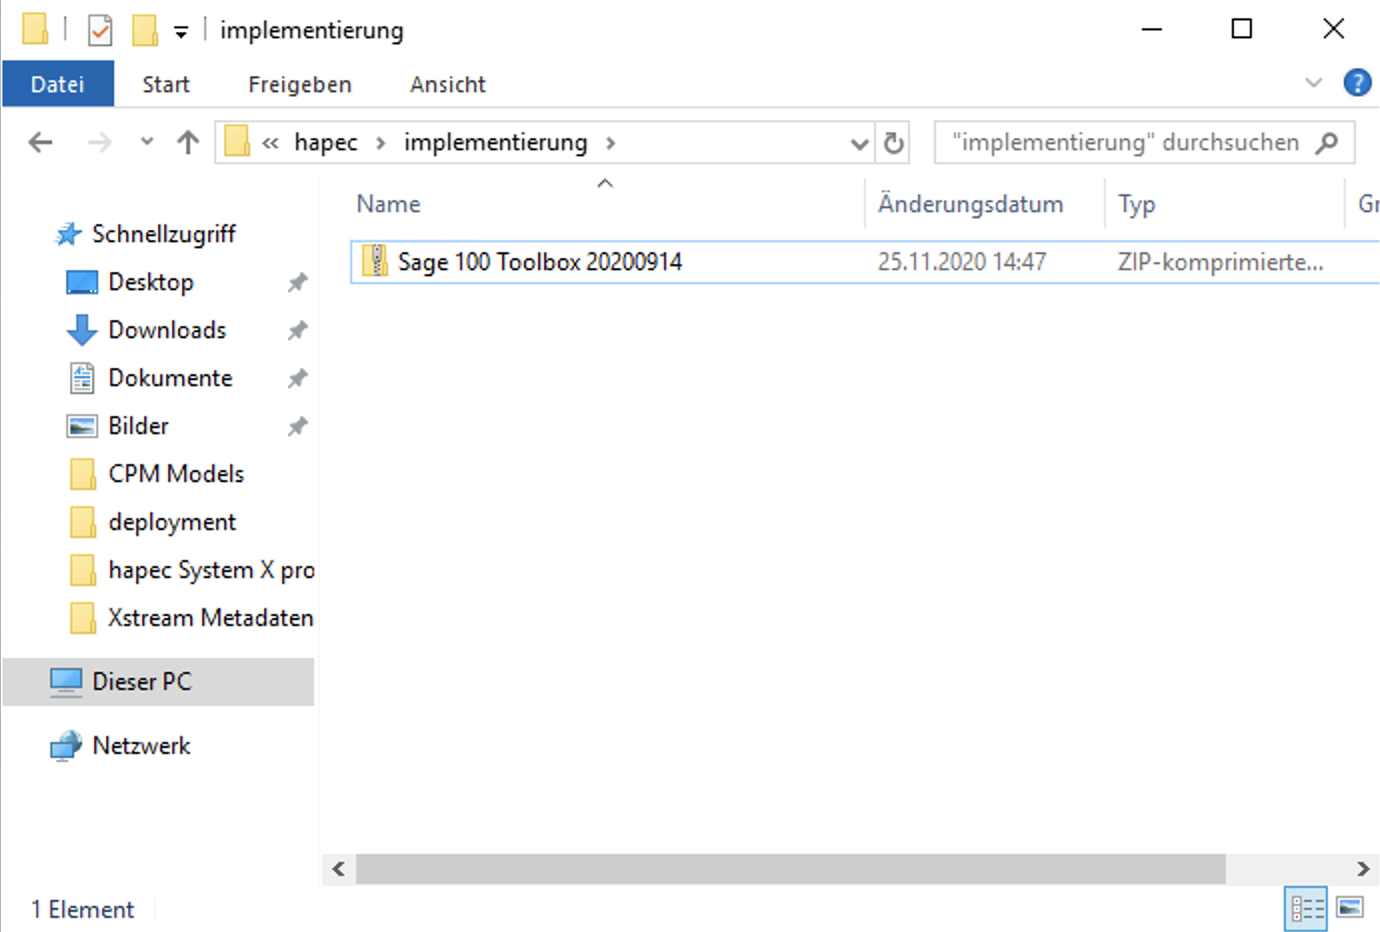Click the Properties icon in title bar
The height and width of the screenshot is (932, 1380).
100,30
